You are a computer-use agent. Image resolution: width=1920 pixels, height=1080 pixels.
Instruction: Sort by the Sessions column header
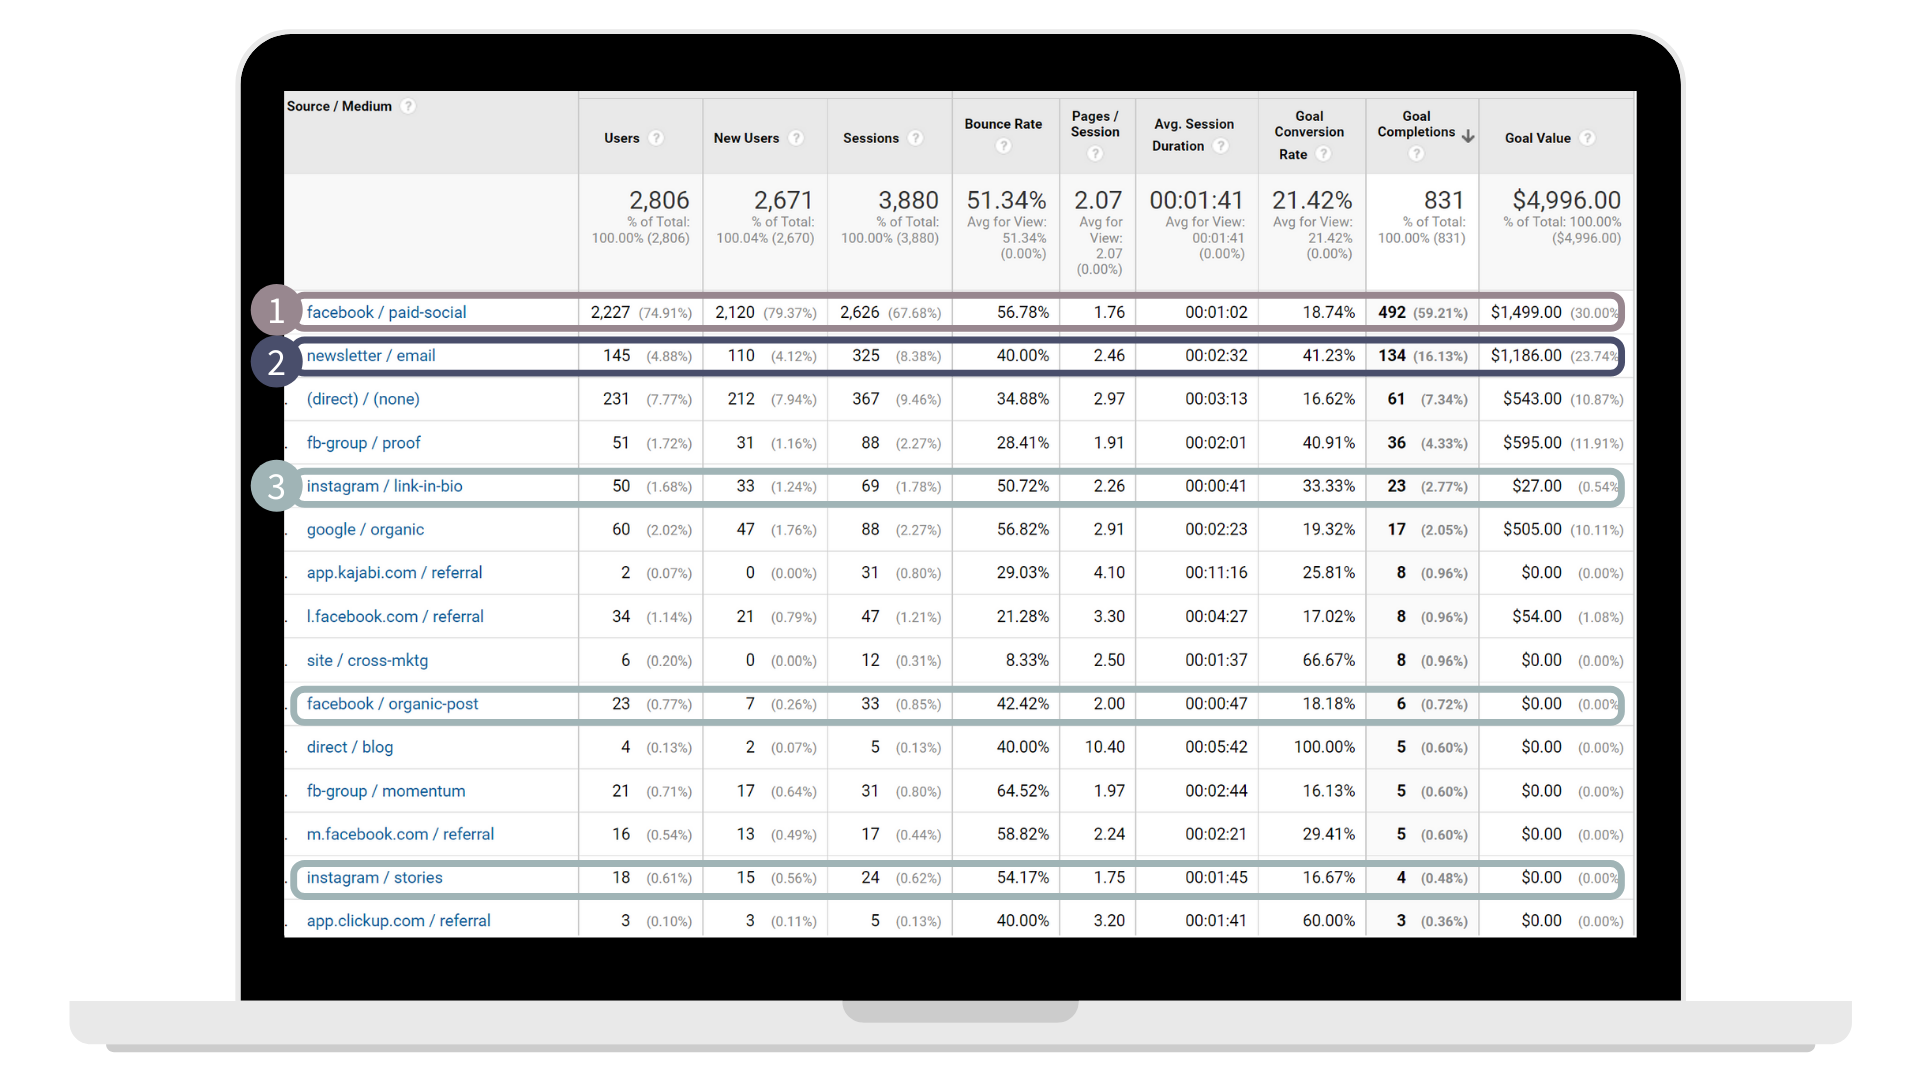coord(870,138)
